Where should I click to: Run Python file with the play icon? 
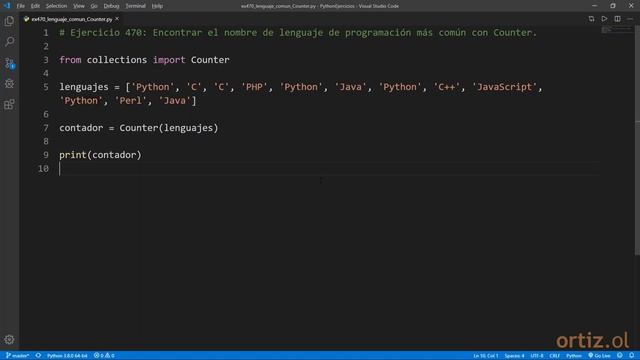coord(604,19)
